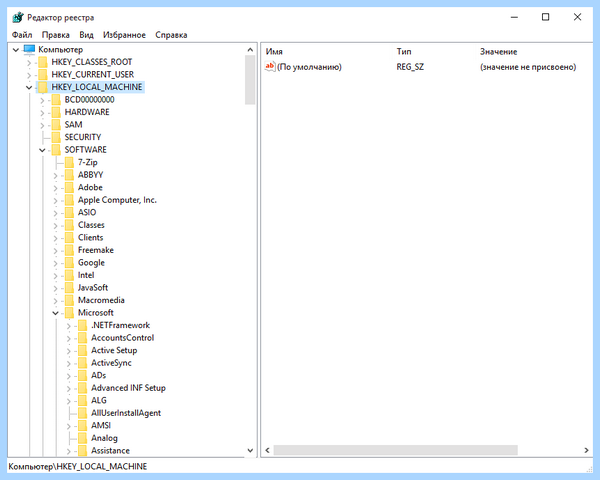Click the AMSI folder icon
This screenshot has height=480, width=600.
82,425
